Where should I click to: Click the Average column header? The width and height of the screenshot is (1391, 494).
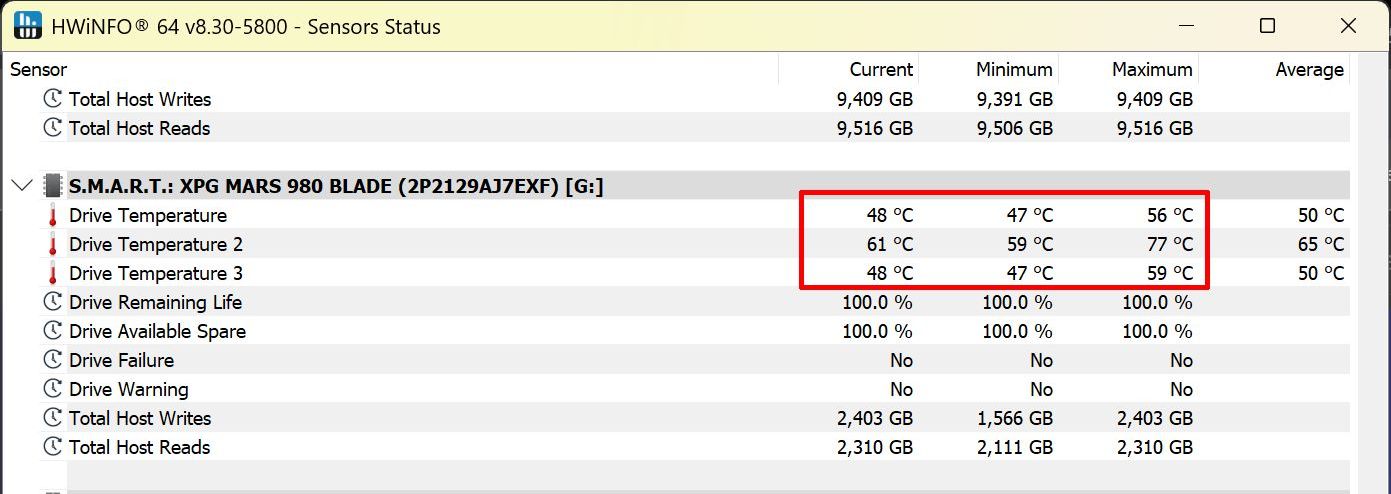[x=1309, y=69]
